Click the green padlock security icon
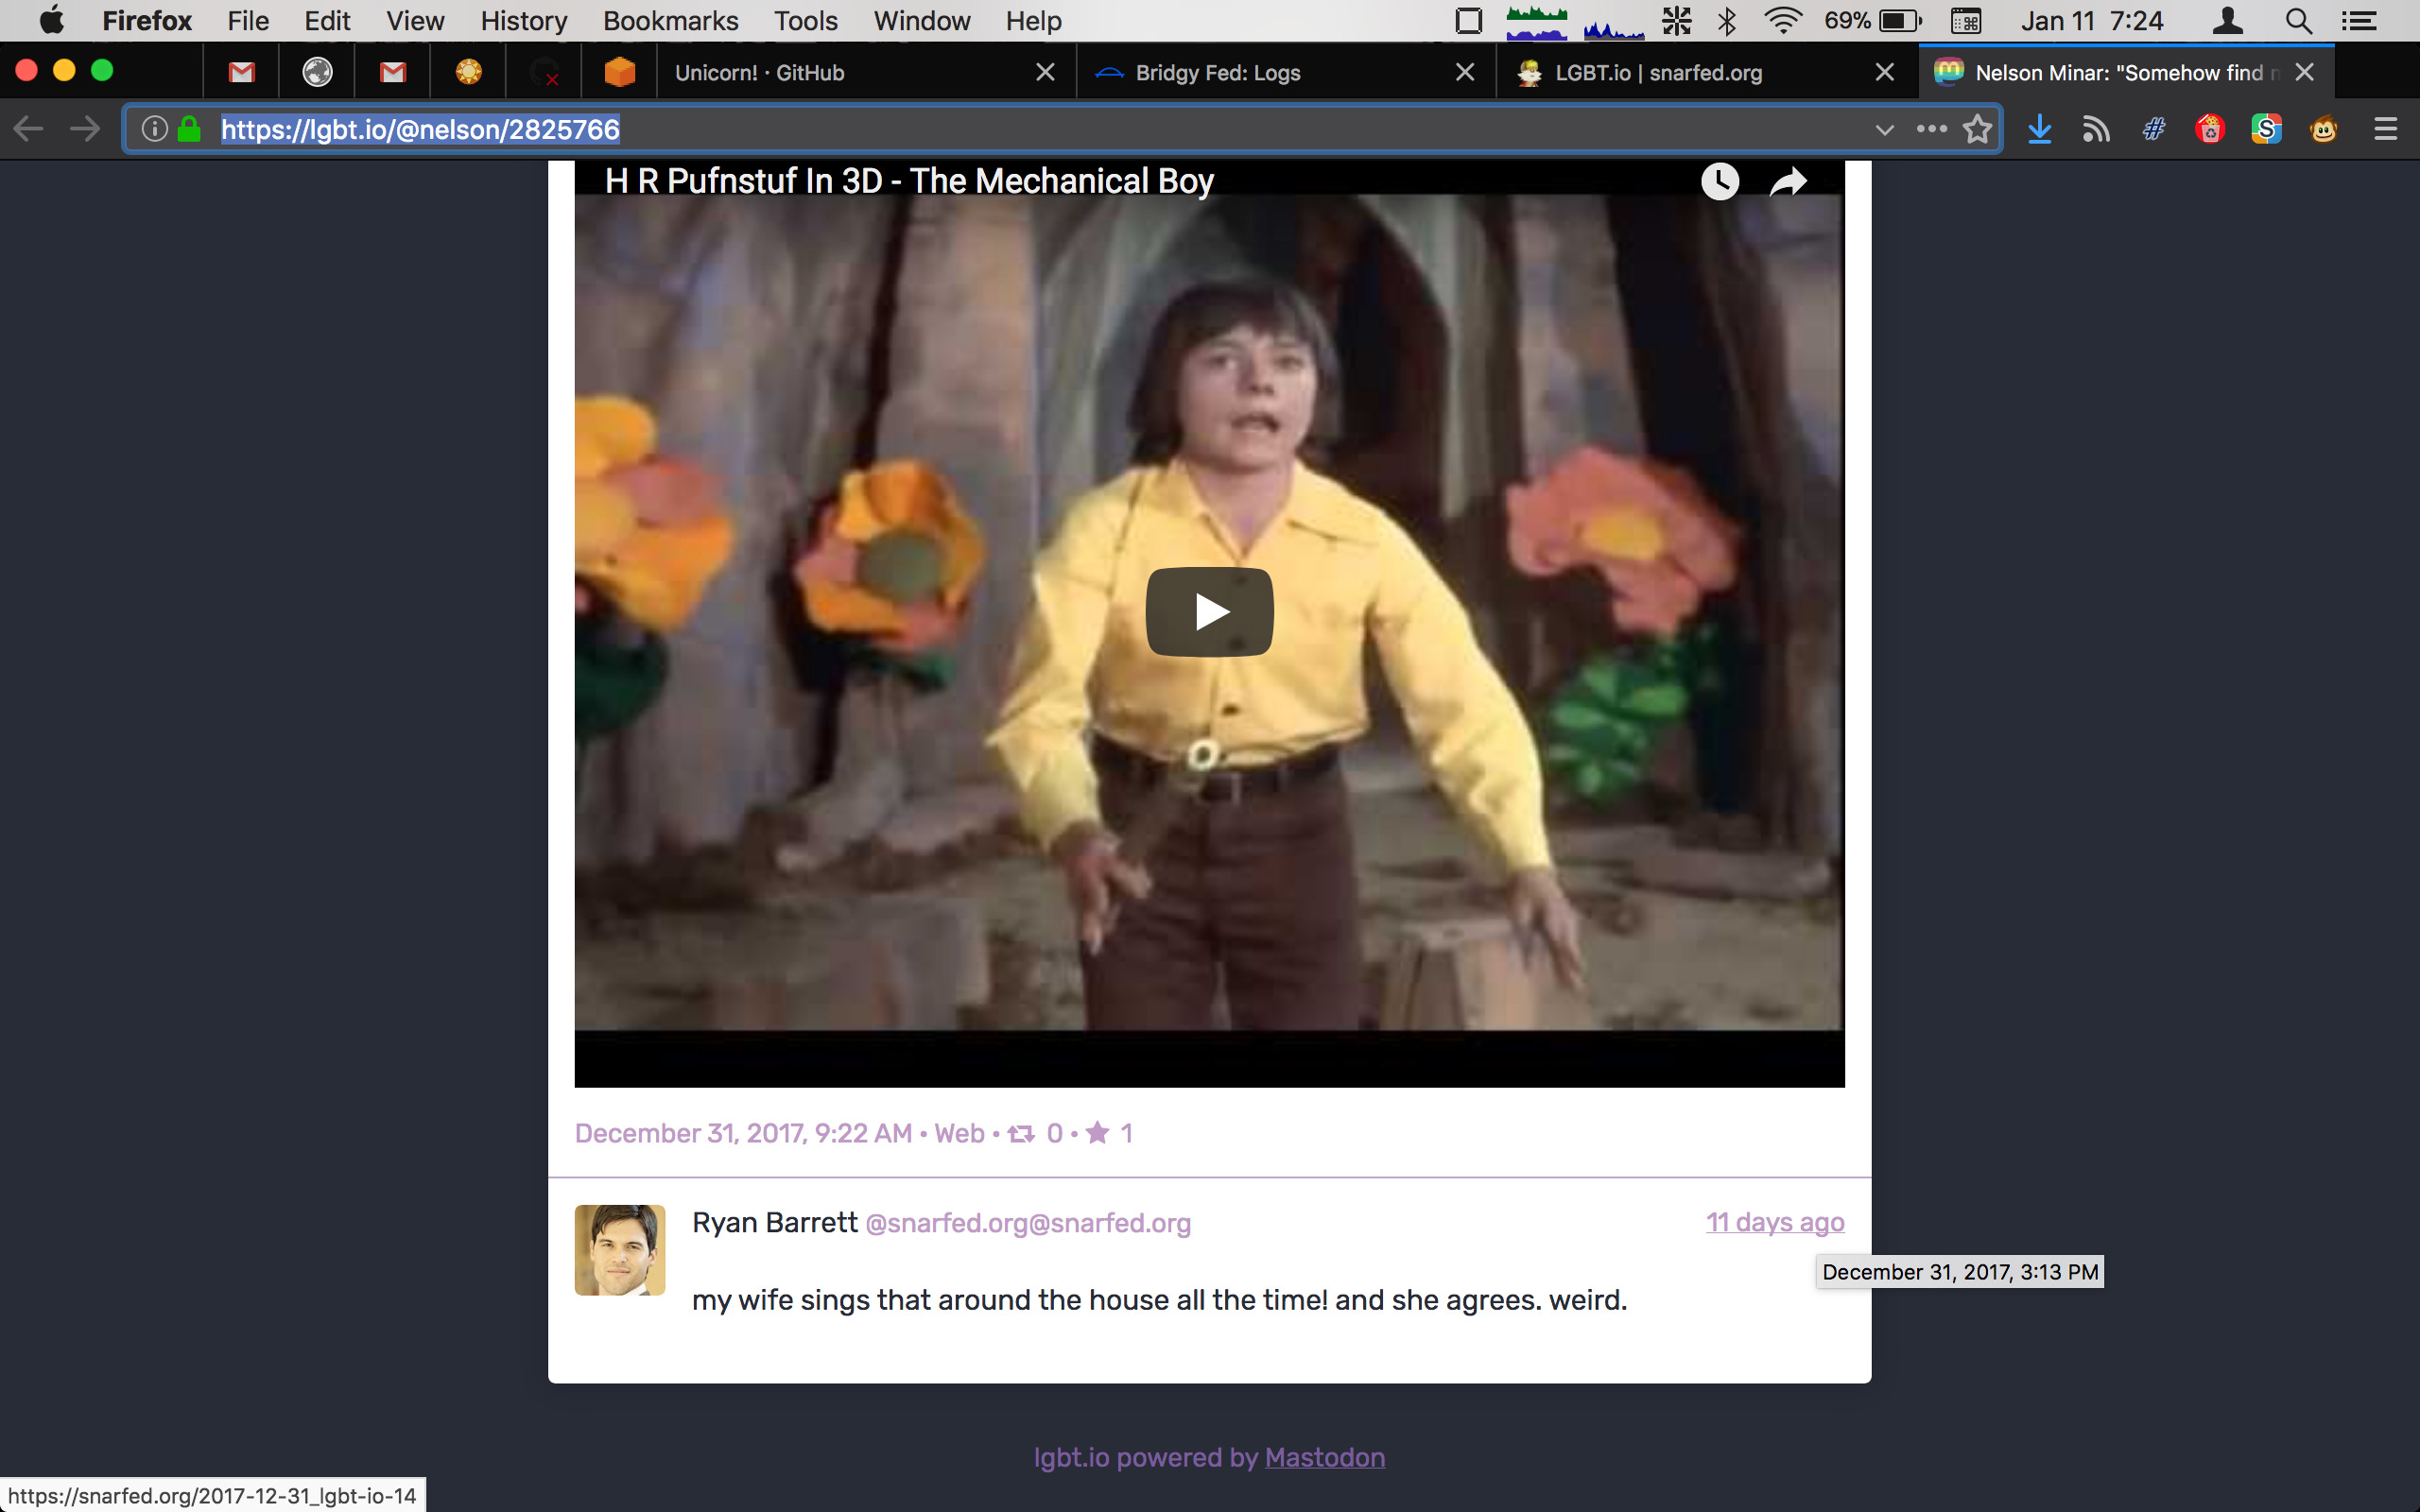This screenshot has height=1512, width=2420. pos(189,129)
